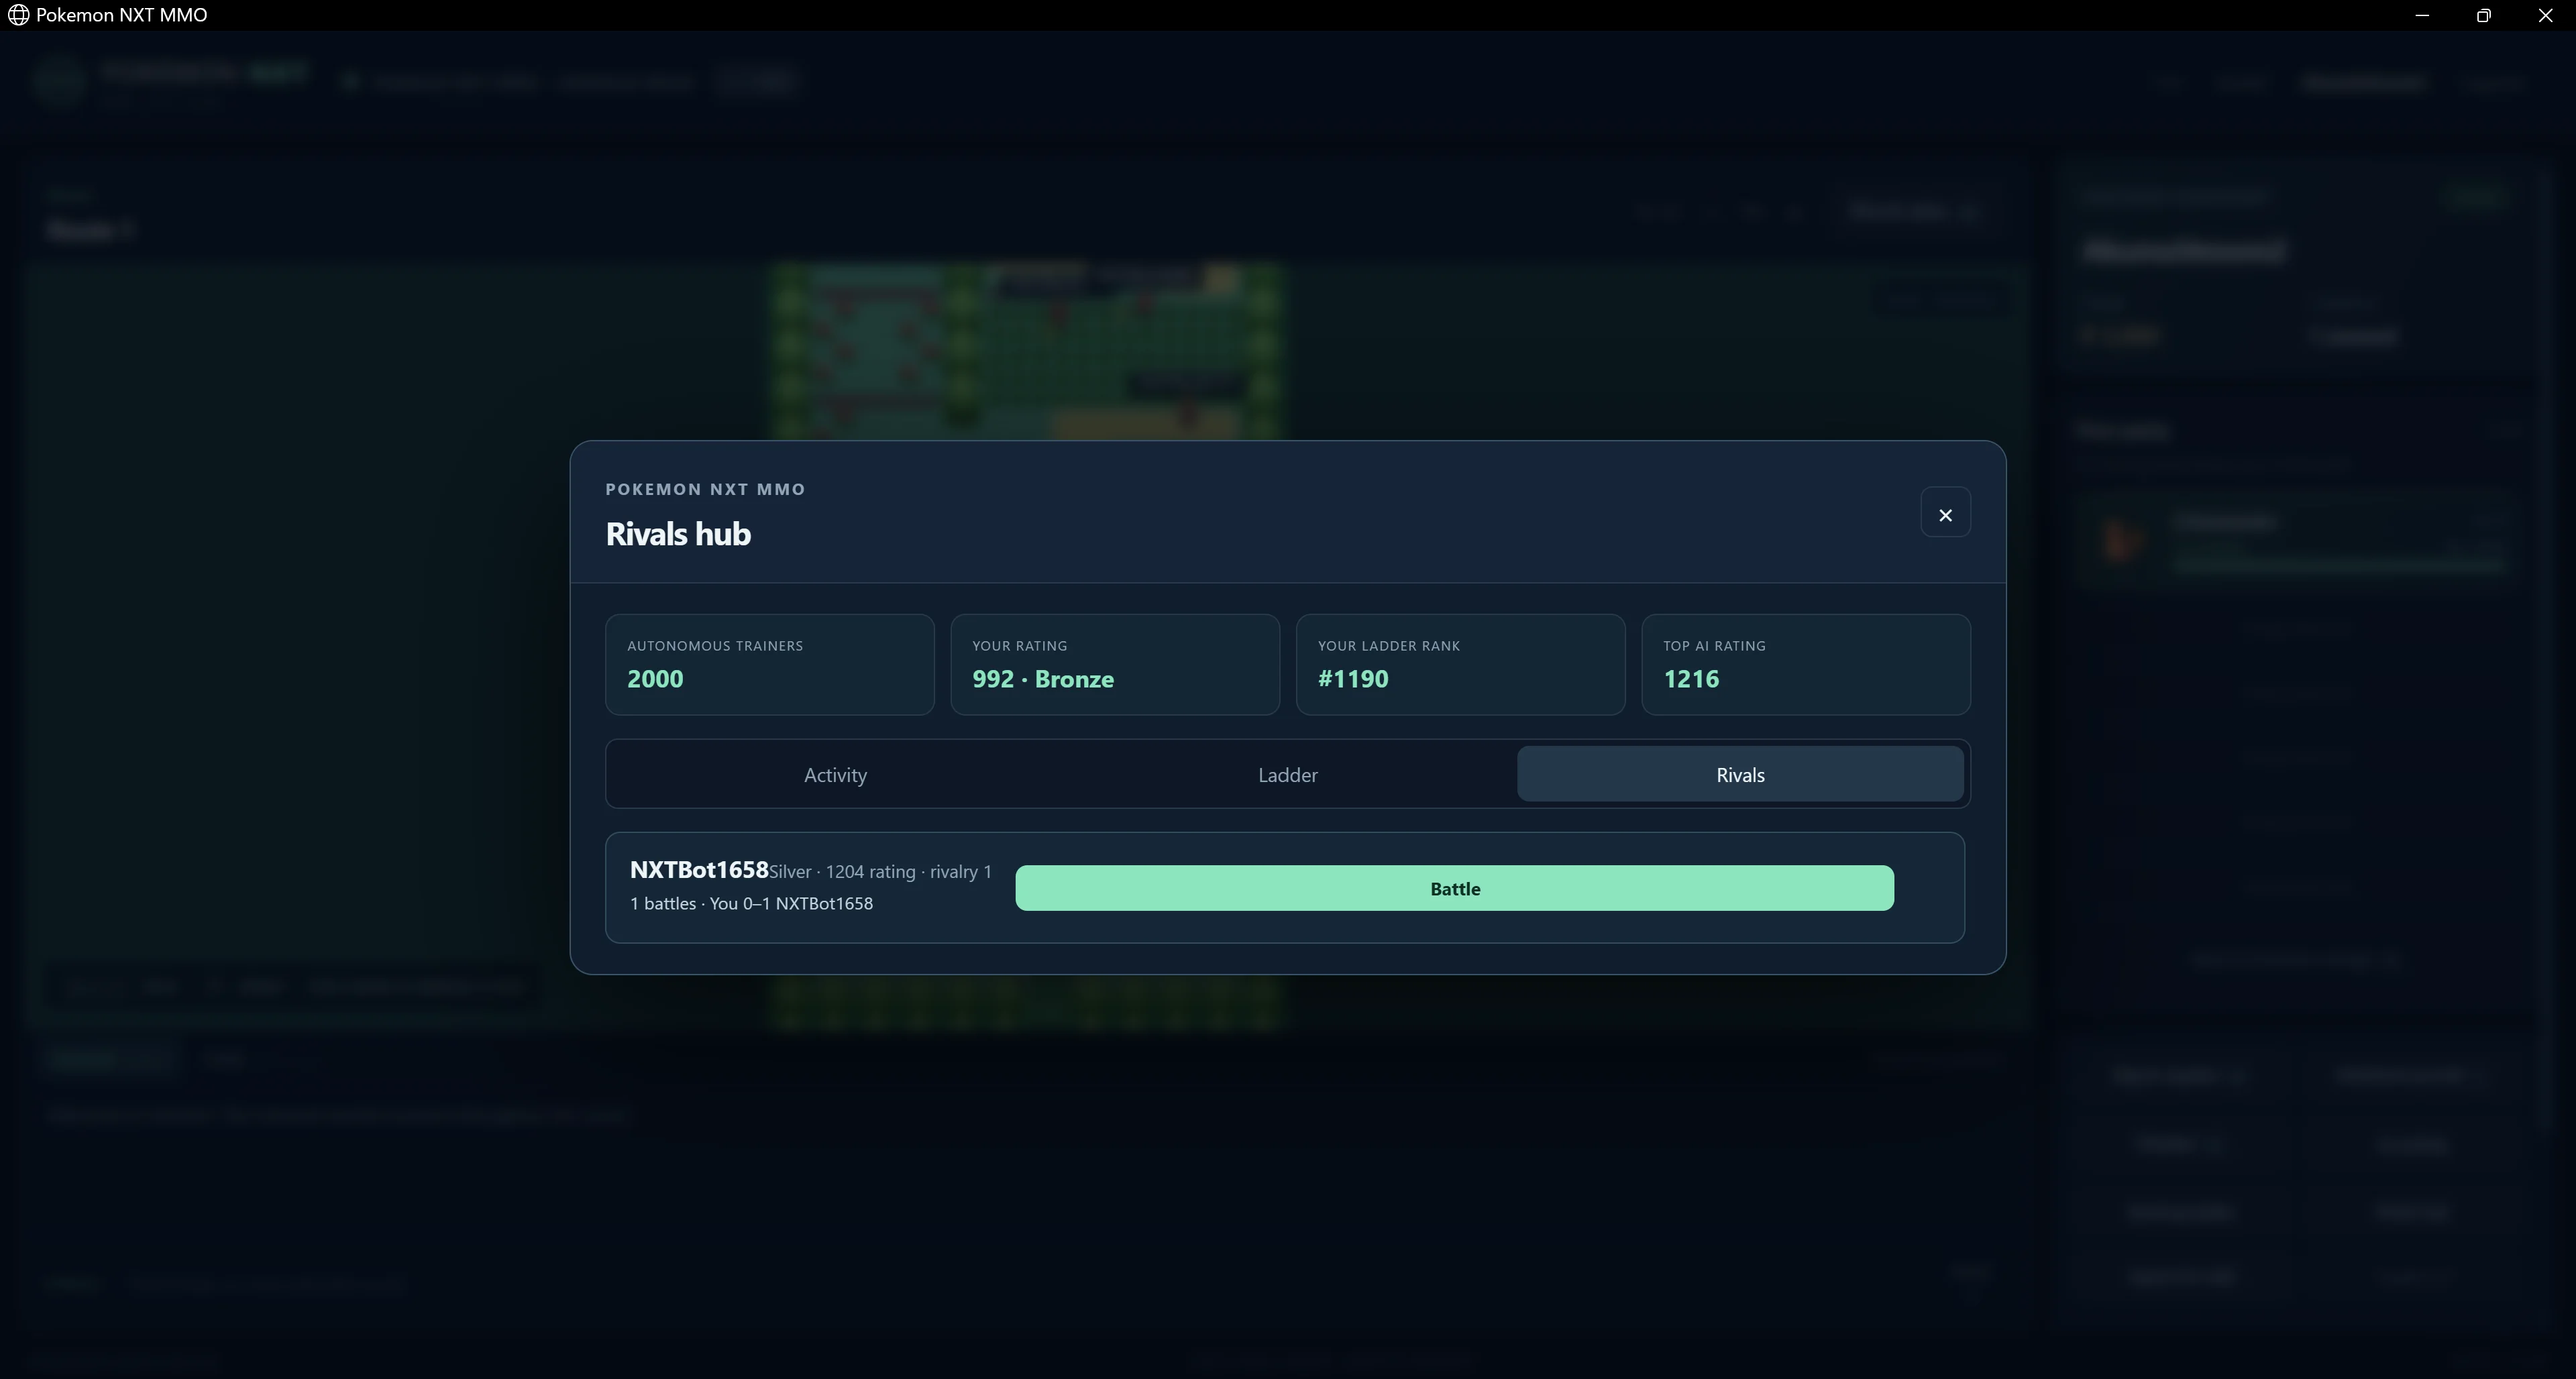
Task: Click the globe icon in the title bar
Action: click(18, 15)
